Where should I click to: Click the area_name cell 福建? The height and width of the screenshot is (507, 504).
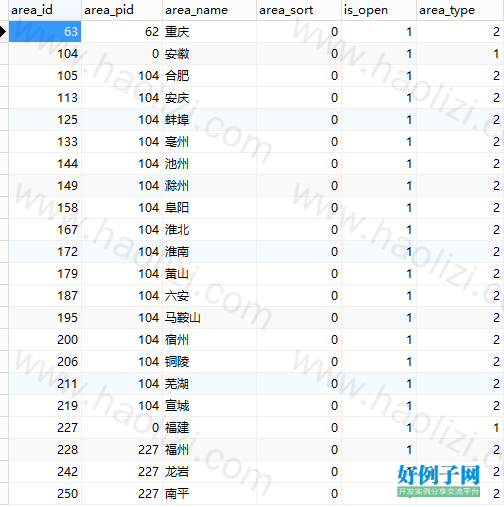coord(209,428)
